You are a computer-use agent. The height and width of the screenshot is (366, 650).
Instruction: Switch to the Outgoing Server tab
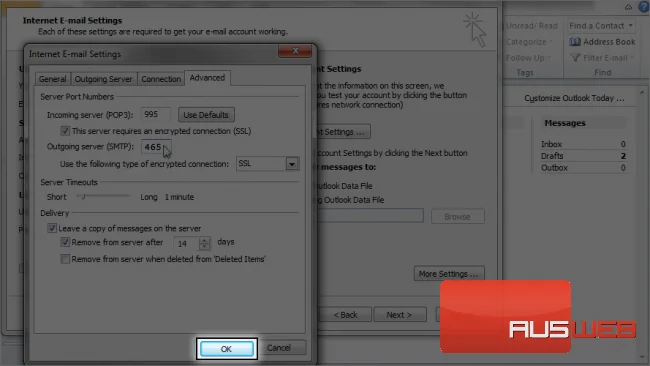coord(103,79)
